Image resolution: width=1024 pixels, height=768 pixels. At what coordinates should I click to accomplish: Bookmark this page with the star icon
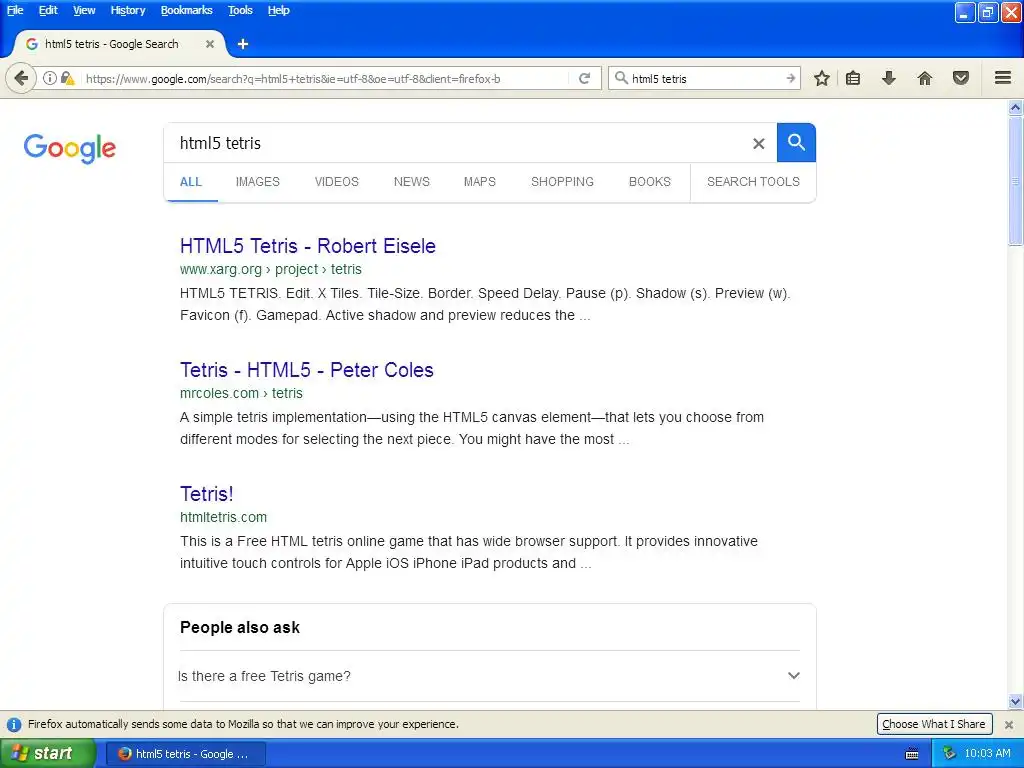tap(822, 78)
